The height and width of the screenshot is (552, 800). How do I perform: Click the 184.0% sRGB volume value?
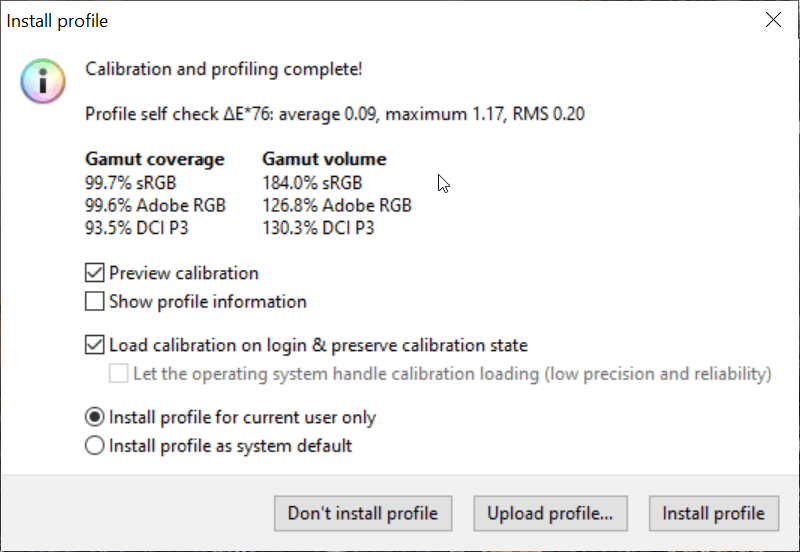(312, 183)
